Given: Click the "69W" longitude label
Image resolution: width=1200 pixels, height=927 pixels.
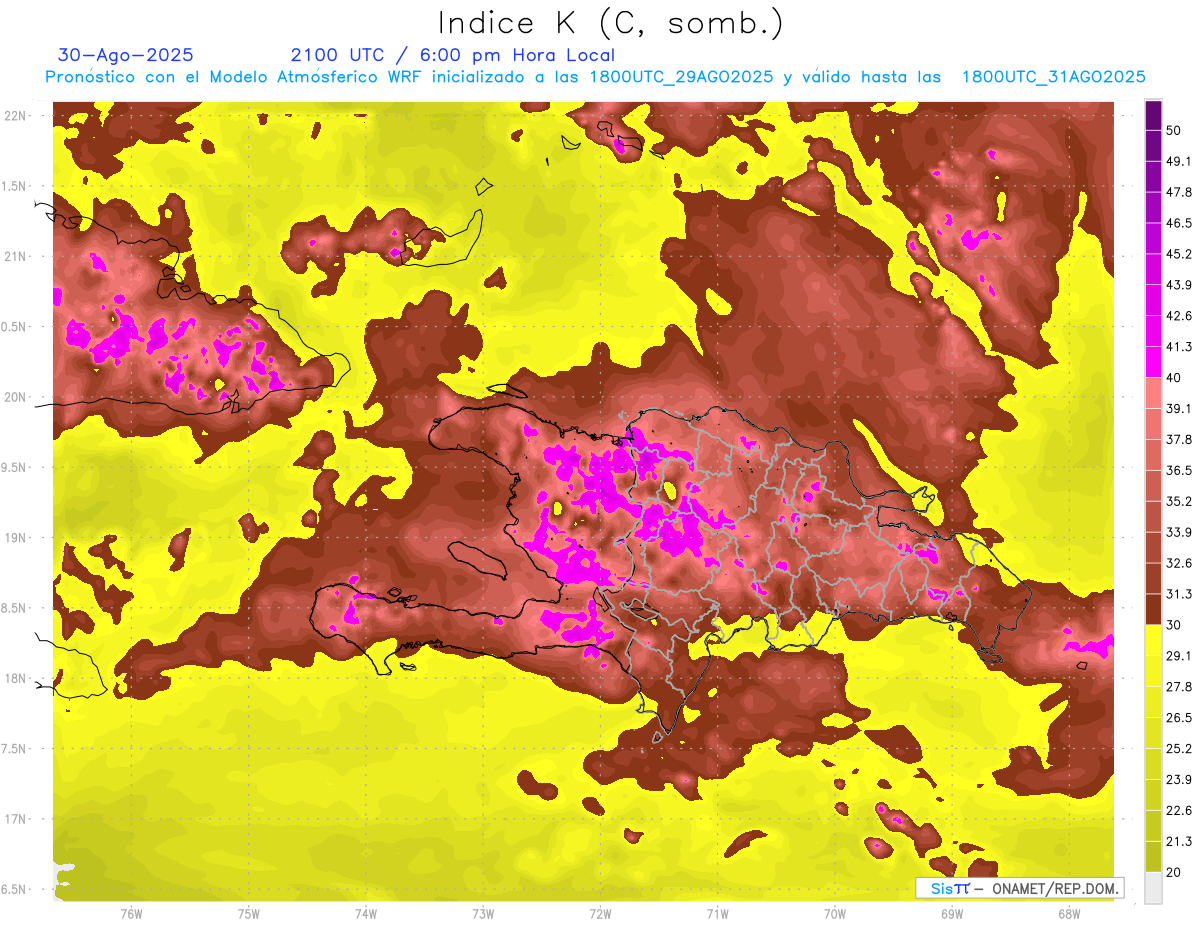Looking at the screenshot, I should 952,914.
